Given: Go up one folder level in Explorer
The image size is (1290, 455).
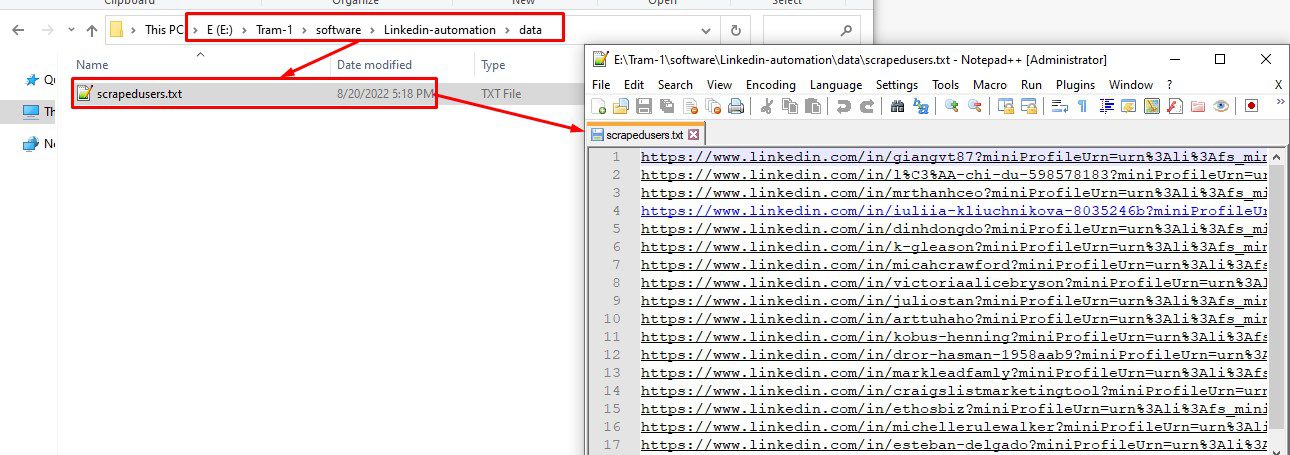Looking at the screenshot, I should point(92,30).
